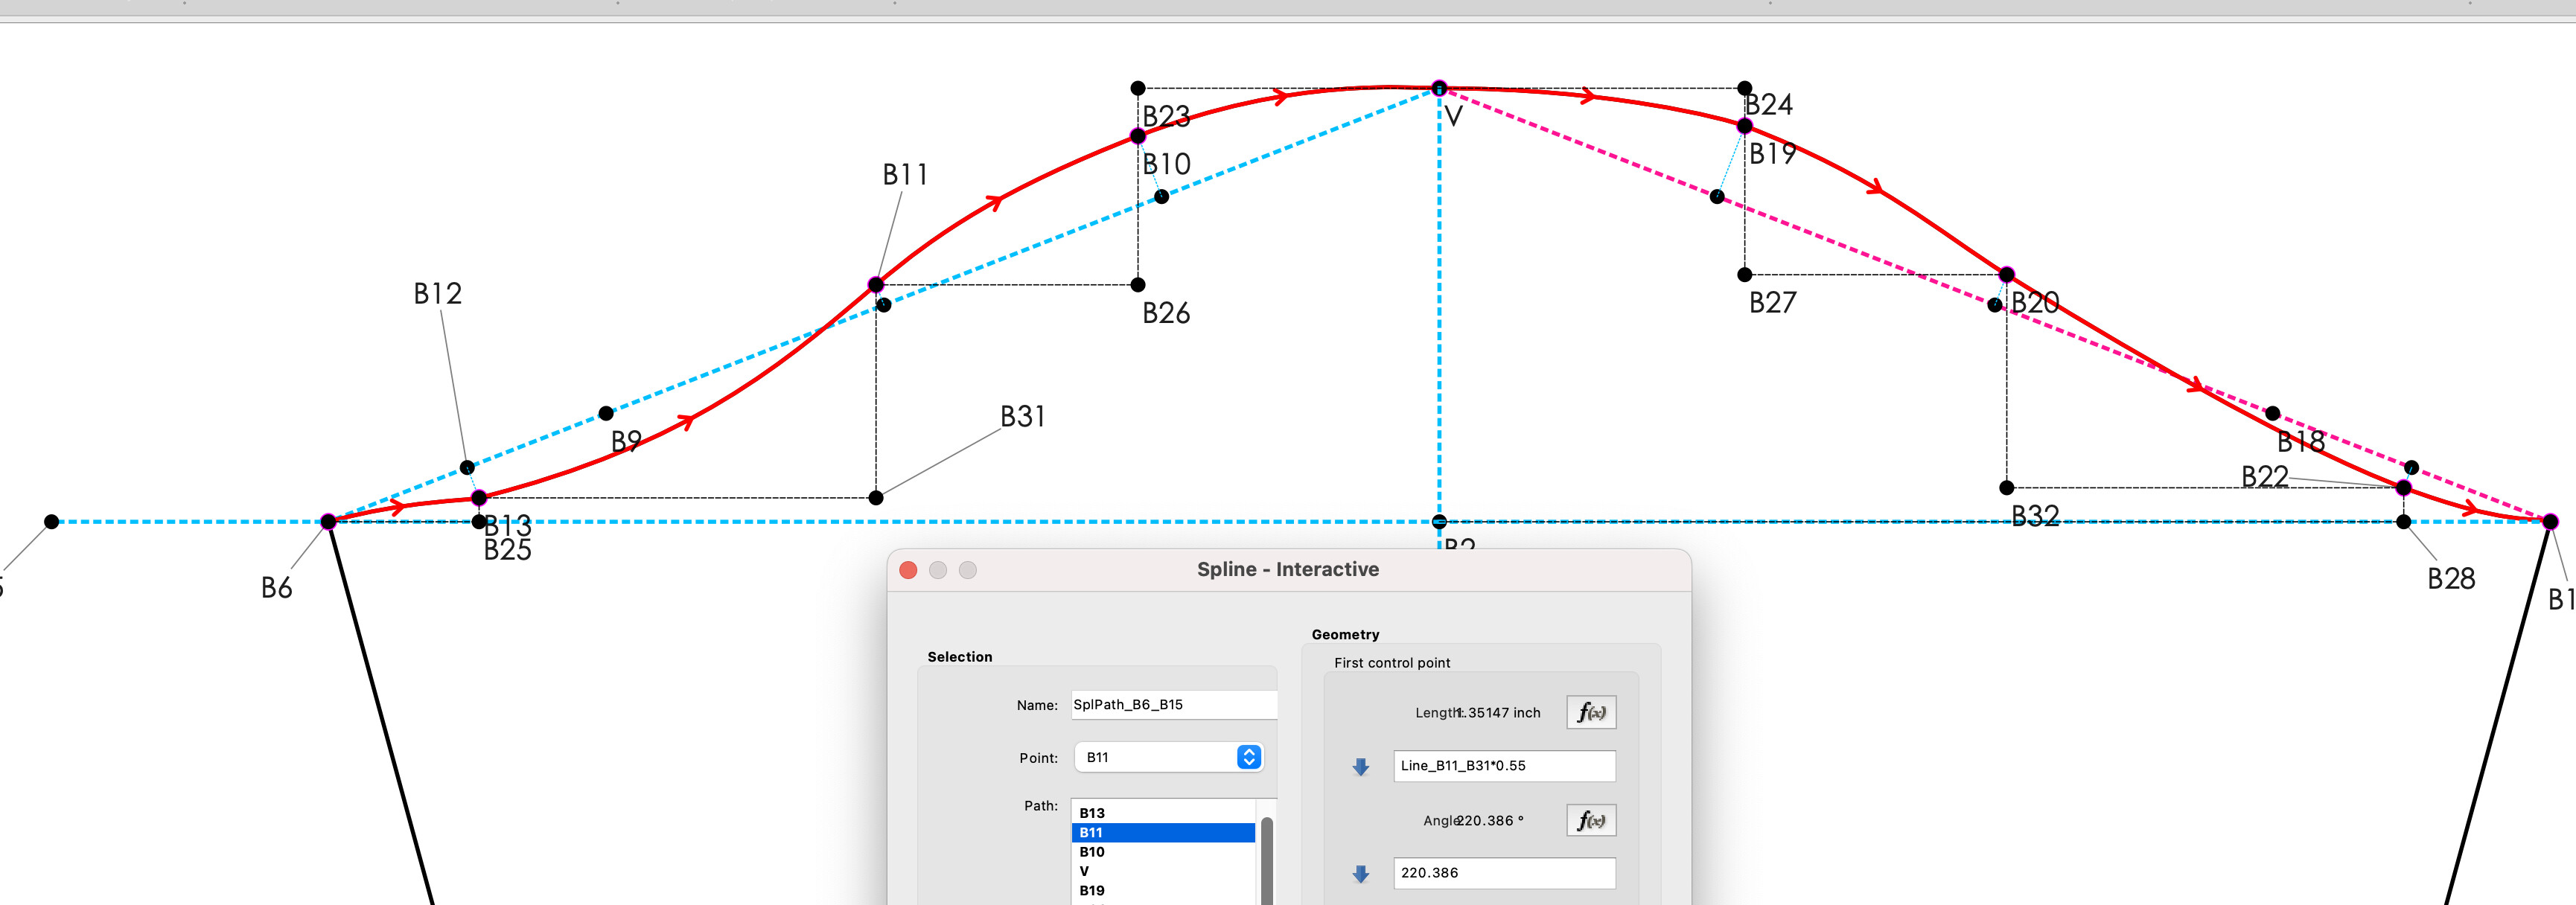Select B10 in the Path list
Image resolution: width=2576 pixels, height=905 pixels.
[1092, 852]
